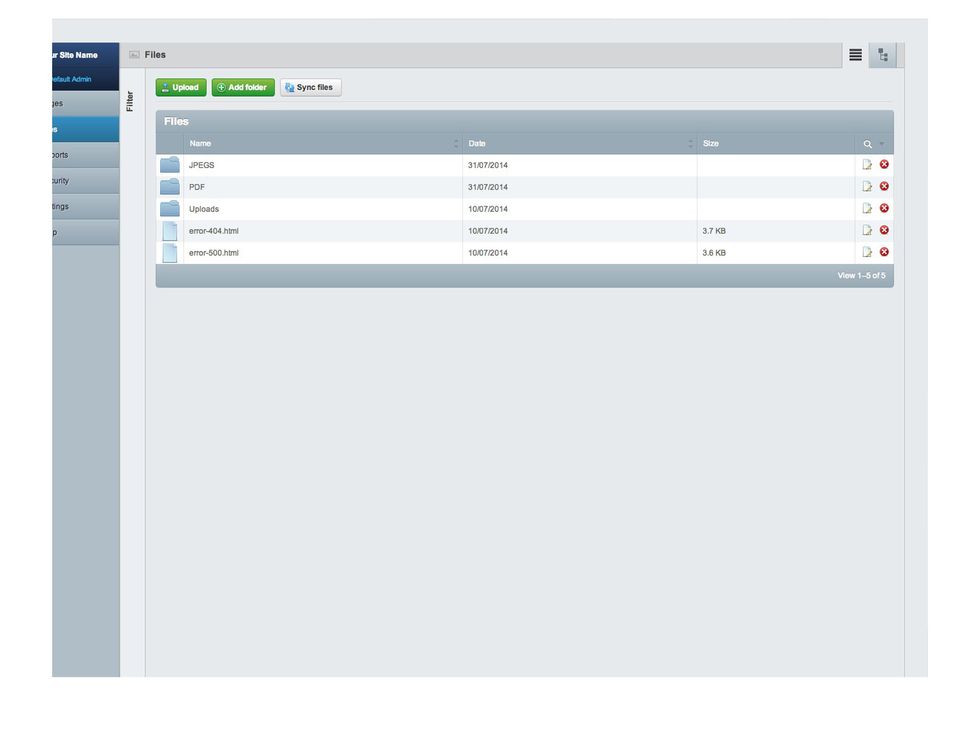Screen dimensions: 980x735
Task: Click the "View 1–5 of 5" pager text
Action: coord(861,276)
